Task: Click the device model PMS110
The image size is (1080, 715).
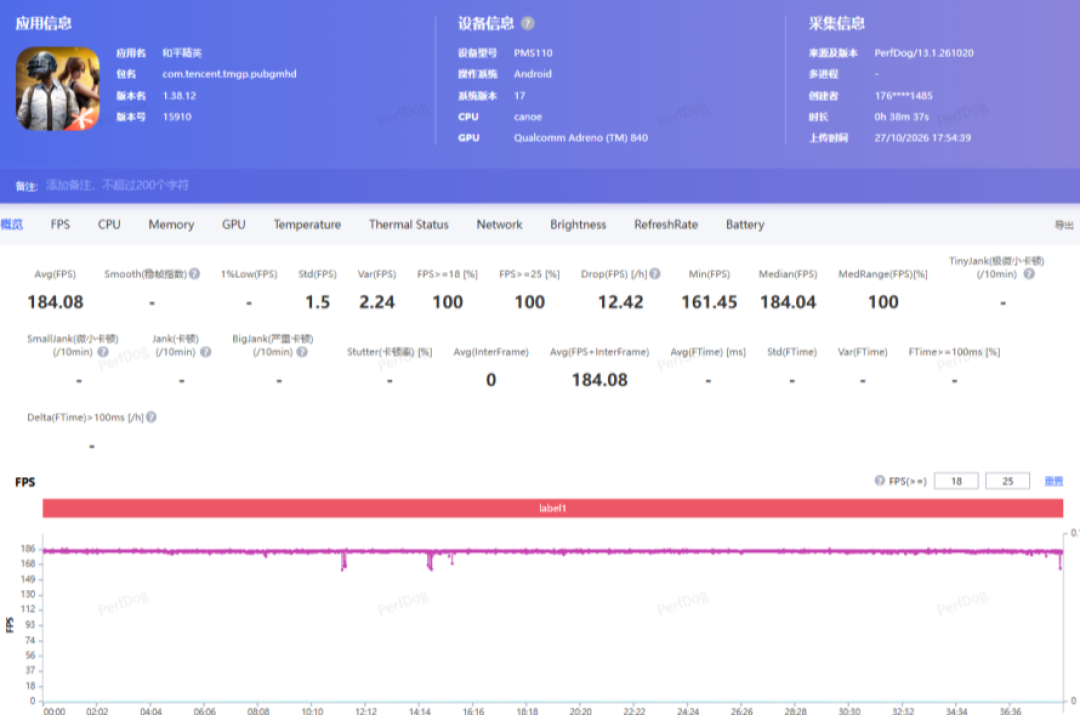Action: (x=533, y=53)
